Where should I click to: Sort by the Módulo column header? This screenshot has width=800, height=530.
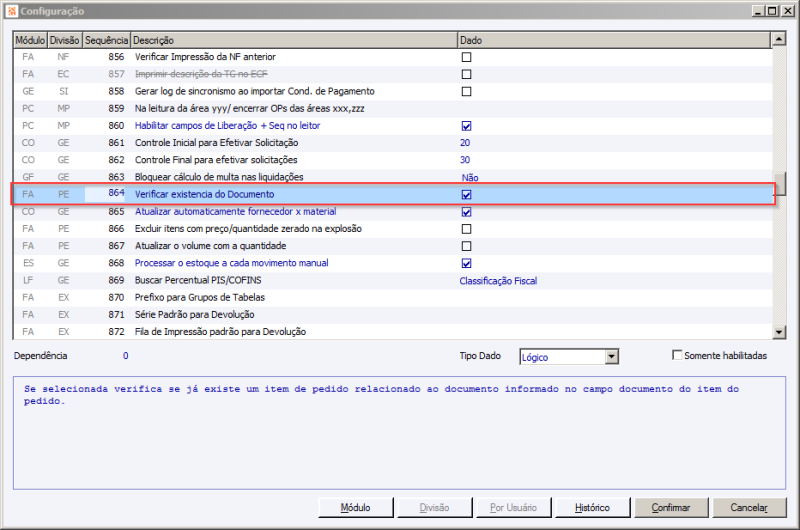(30, 40)
